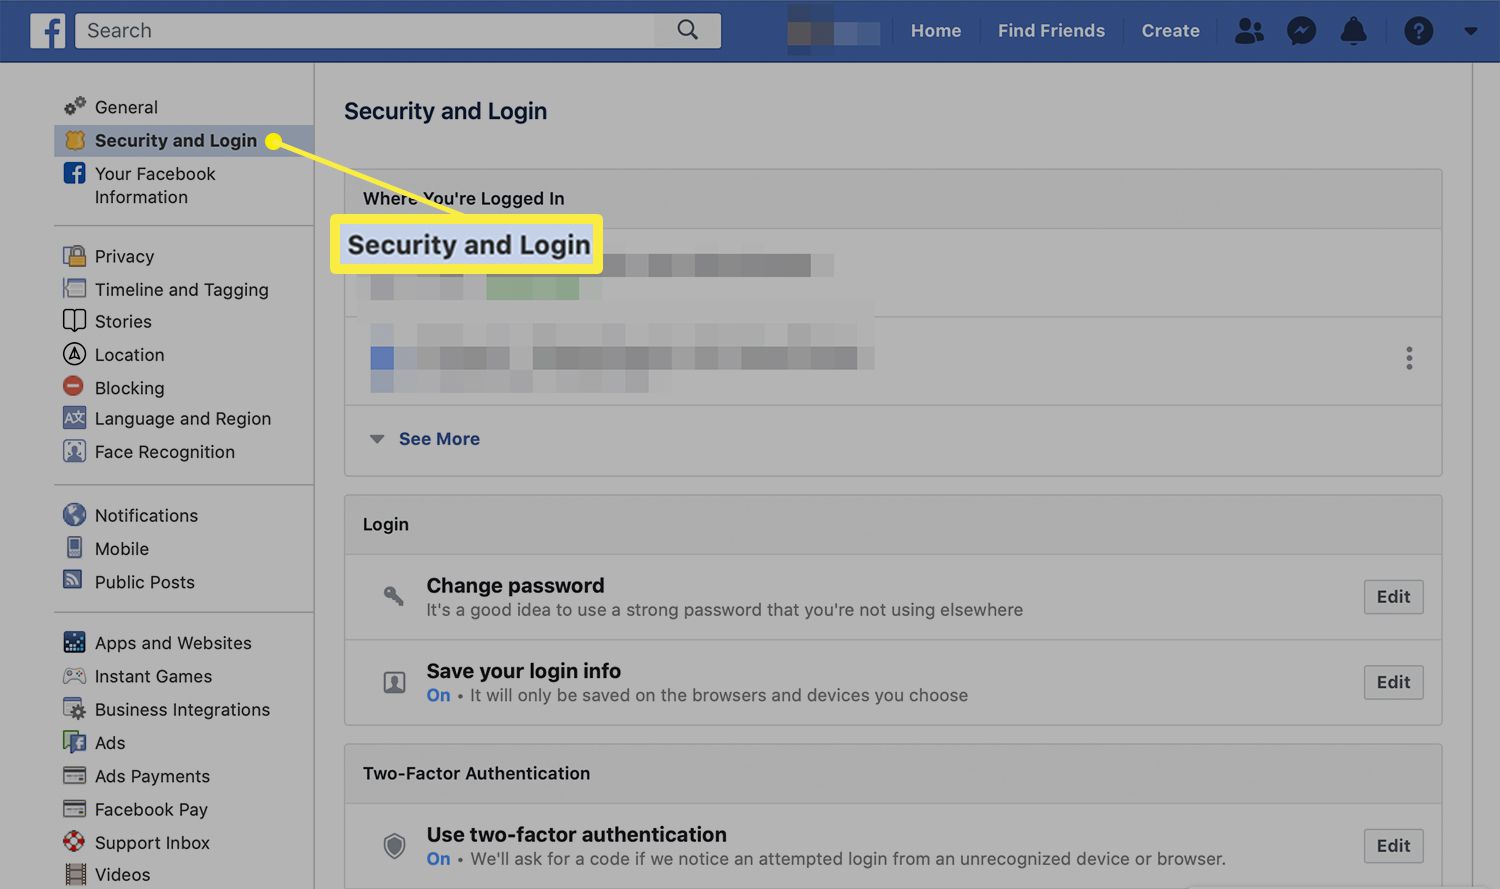Image resolution: width=1500 pixels, height=889 pixels.
Task: Edit the Change password setting
Action: pyautogui.click(x=1393, y=597)
